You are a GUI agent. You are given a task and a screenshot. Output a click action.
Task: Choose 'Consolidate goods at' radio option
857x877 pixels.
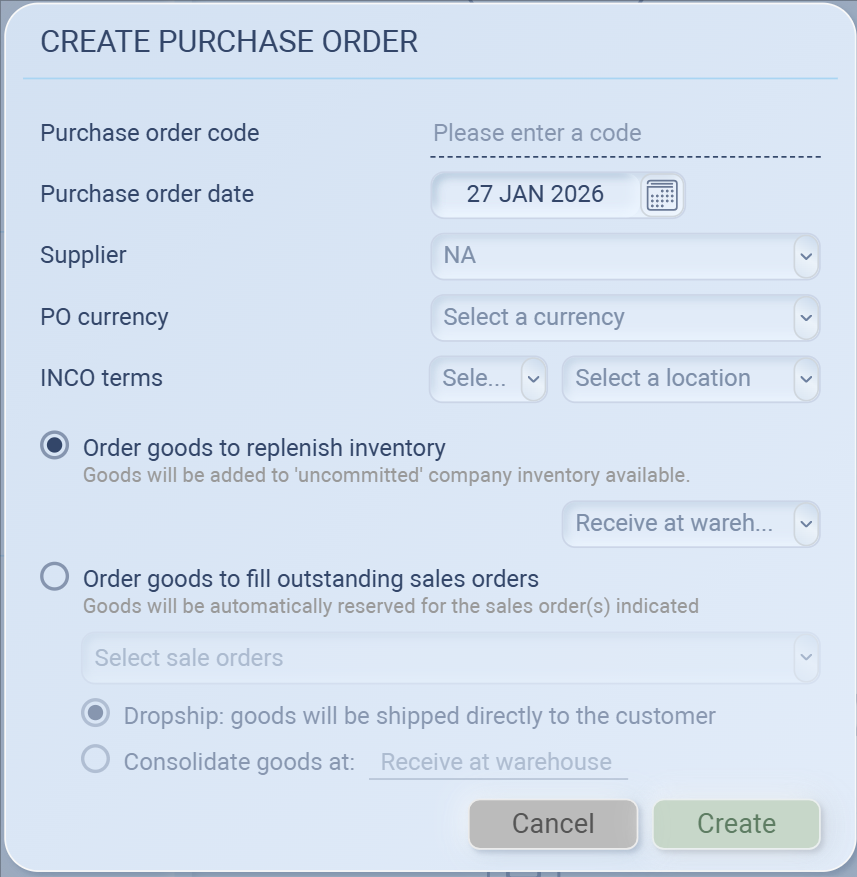tap(96, 760)
